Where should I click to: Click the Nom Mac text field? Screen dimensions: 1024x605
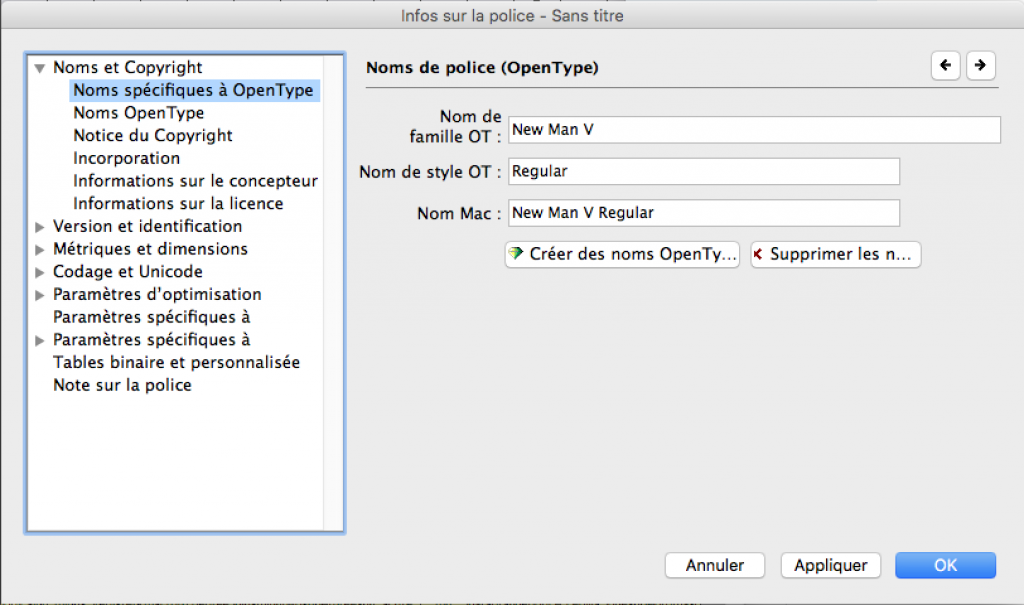point(704,213)
